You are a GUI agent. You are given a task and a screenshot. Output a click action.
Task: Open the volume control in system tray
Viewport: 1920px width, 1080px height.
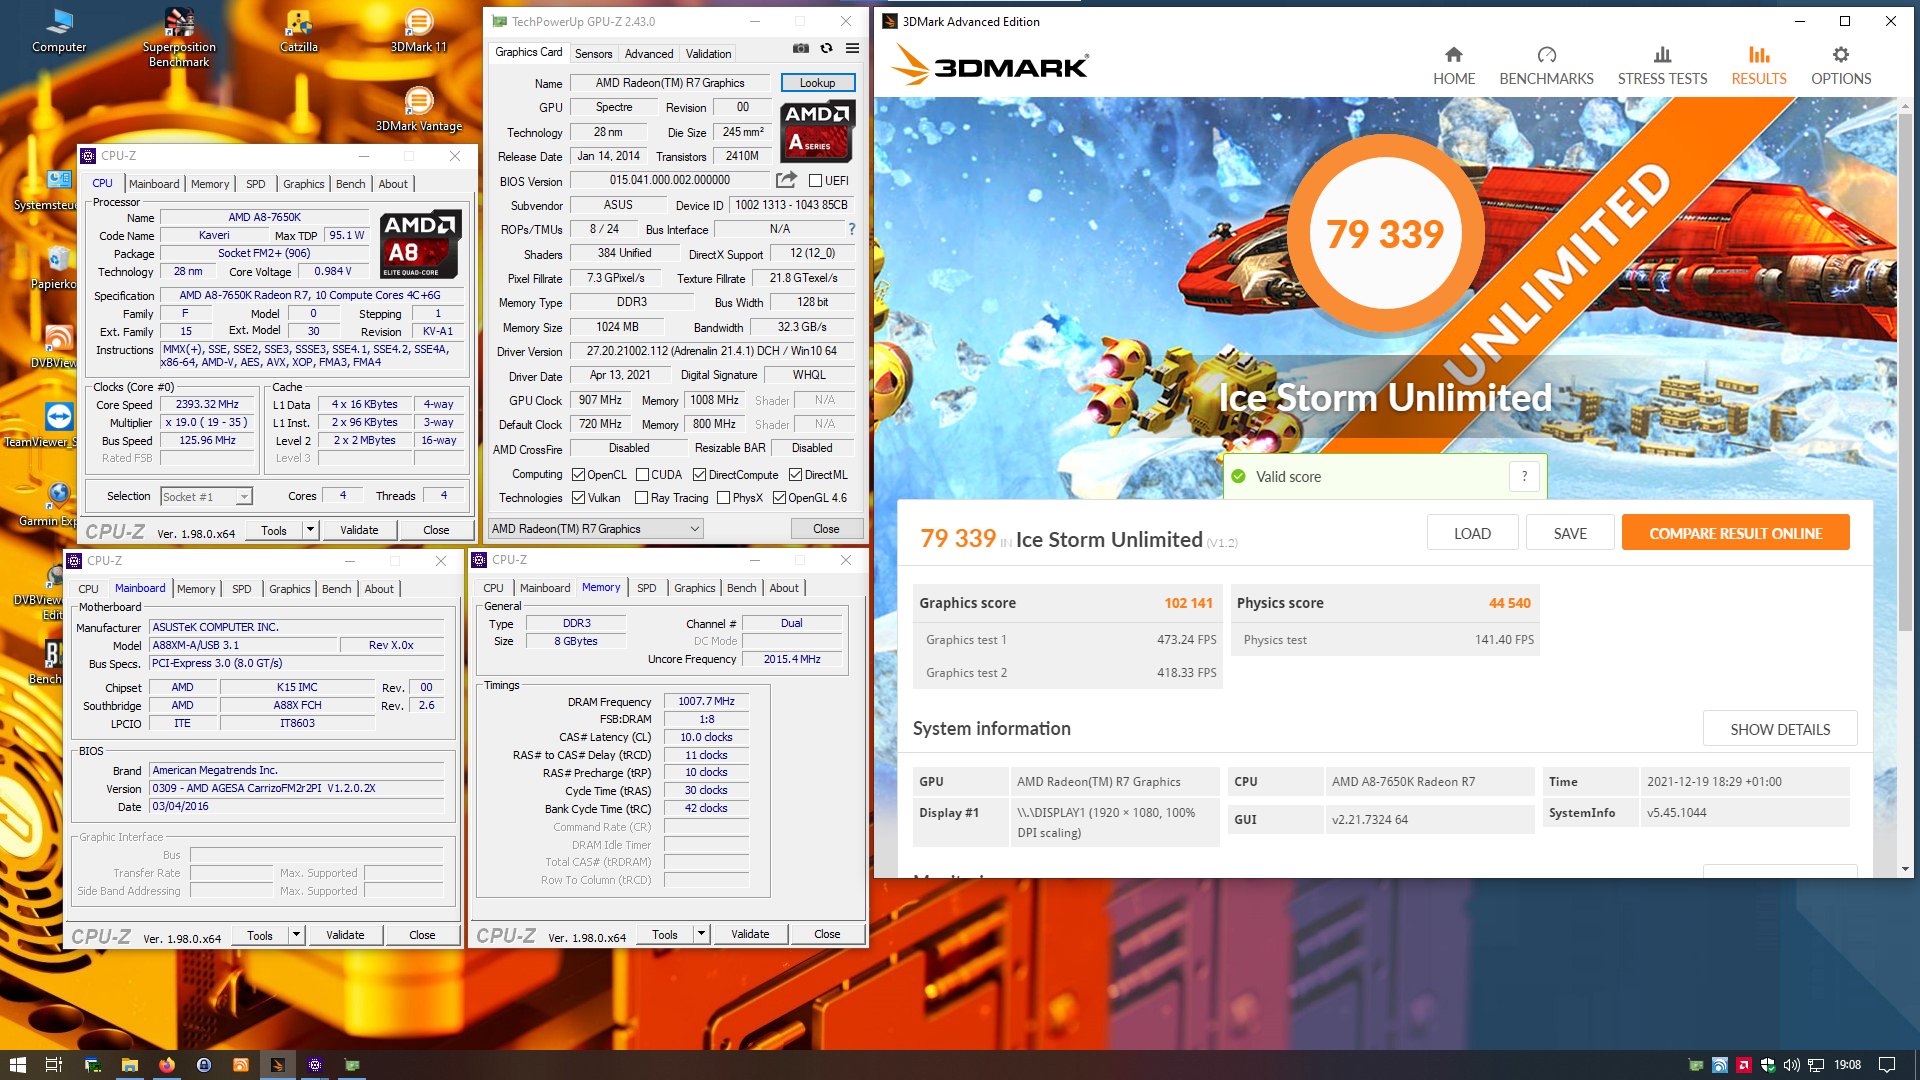(x=1791, y=1065)
